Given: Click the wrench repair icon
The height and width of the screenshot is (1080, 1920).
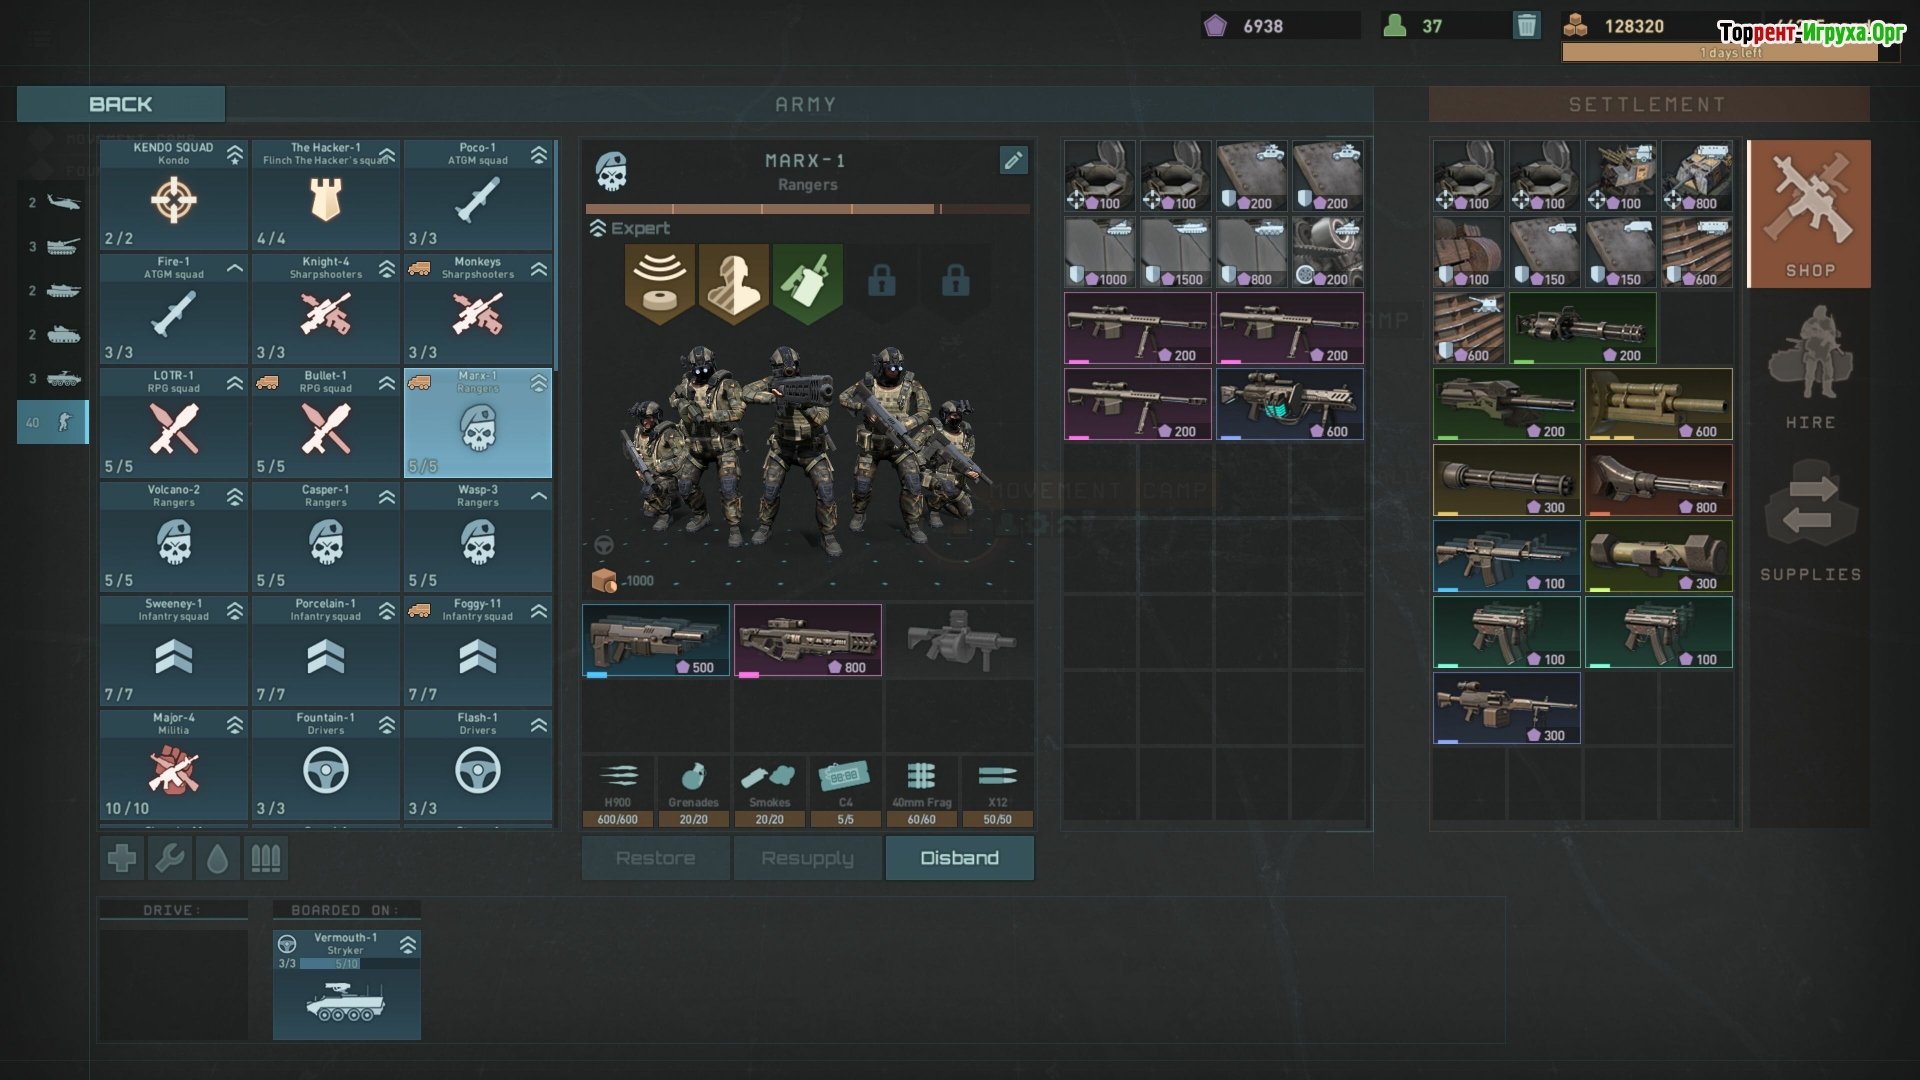Looking at the screenshot, I should coord(170,858).
